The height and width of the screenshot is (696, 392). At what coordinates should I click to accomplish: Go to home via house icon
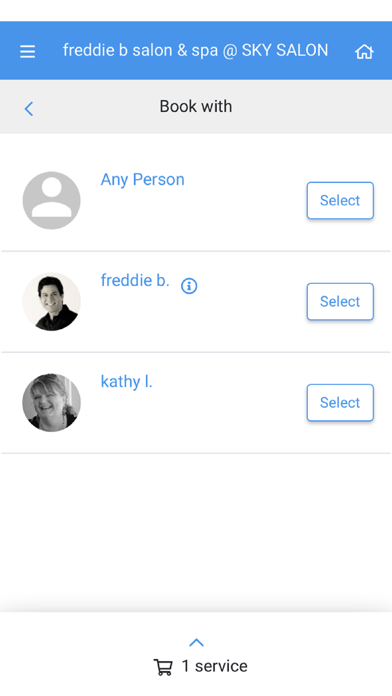pos(364,51)
